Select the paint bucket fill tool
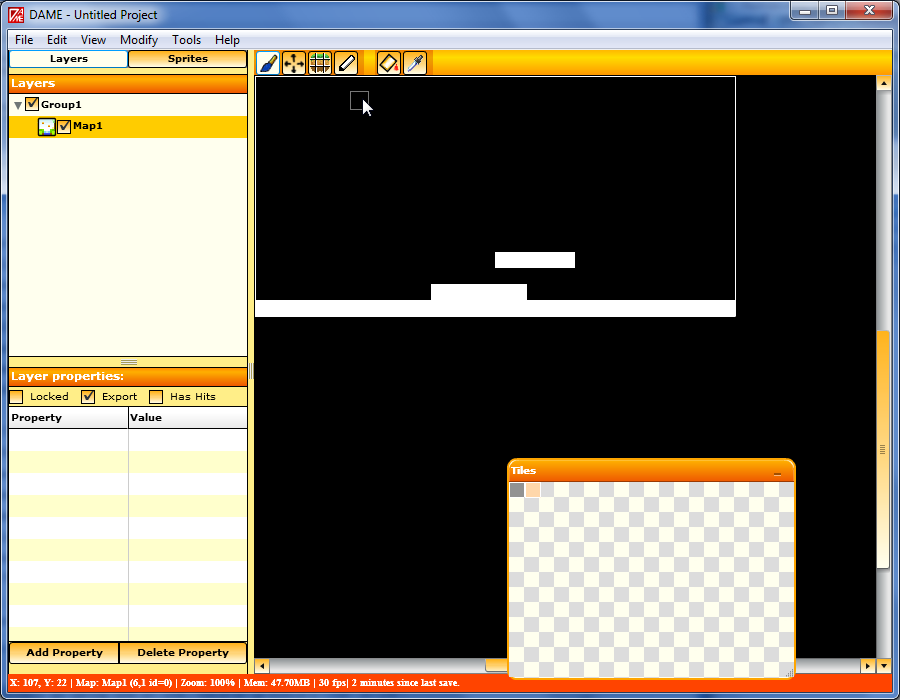Screen dimensions: 900x700 389,63
